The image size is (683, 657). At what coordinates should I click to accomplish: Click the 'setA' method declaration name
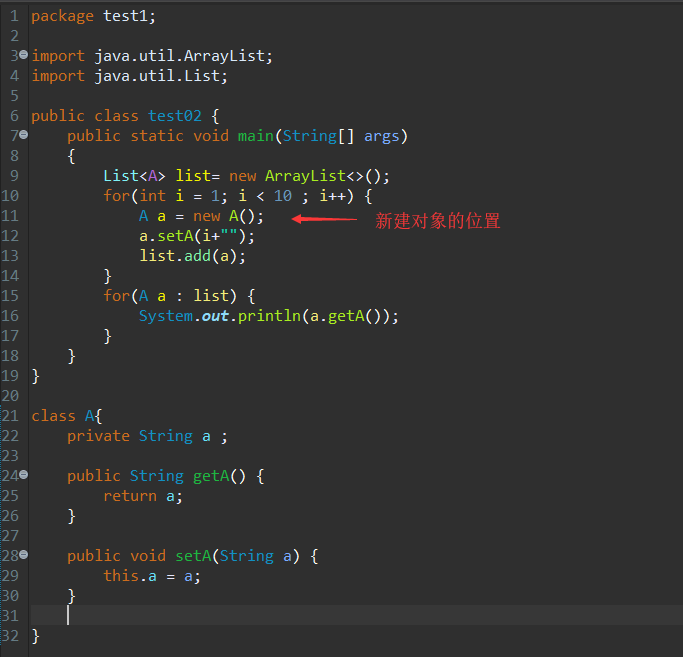point(193,556)
